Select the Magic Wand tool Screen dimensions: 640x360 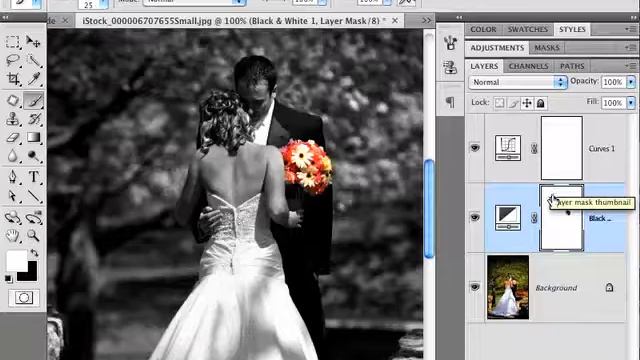(x=33, y=60)
